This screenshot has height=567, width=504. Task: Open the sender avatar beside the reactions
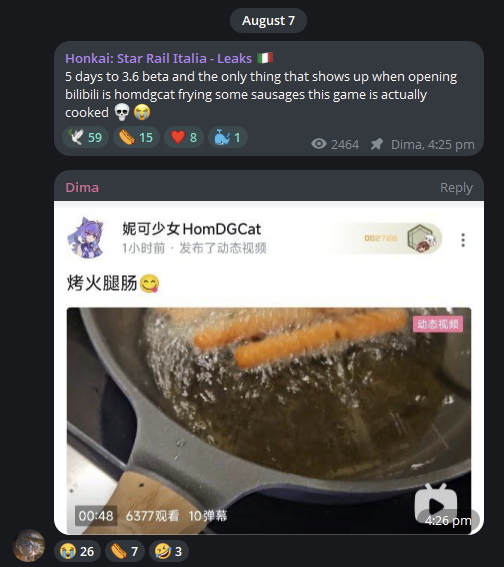[29, 546]
